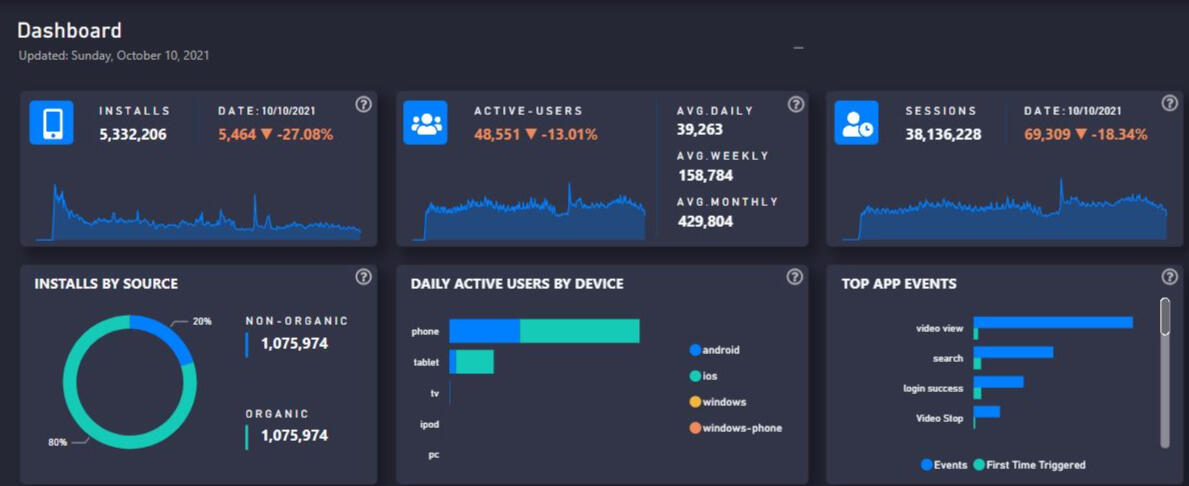Screen dimensions: 1189x486
Task: Toggle the android legend item
Action: point(715,350)
